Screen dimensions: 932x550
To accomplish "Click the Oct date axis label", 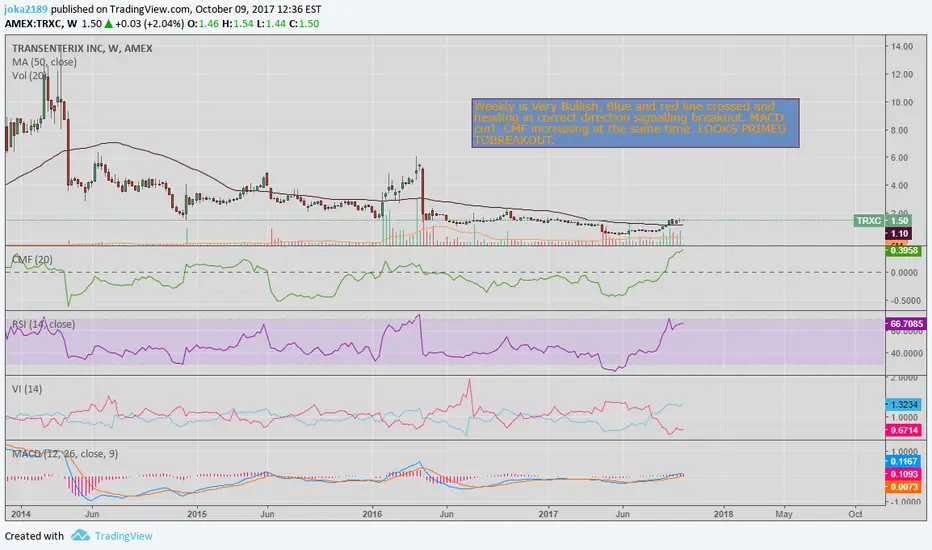I will 855,514.
